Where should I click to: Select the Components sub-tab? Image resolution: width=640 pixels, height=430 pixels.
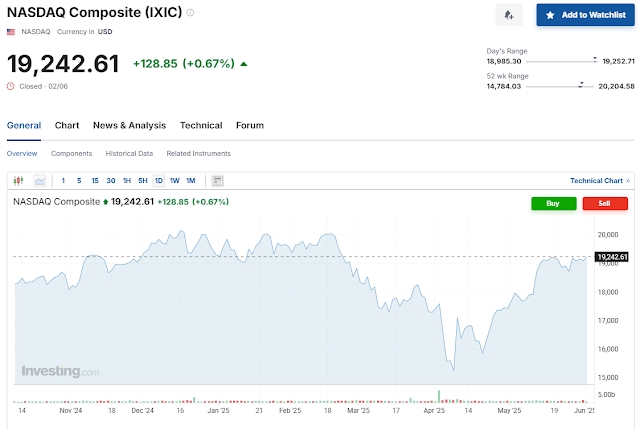71,153
